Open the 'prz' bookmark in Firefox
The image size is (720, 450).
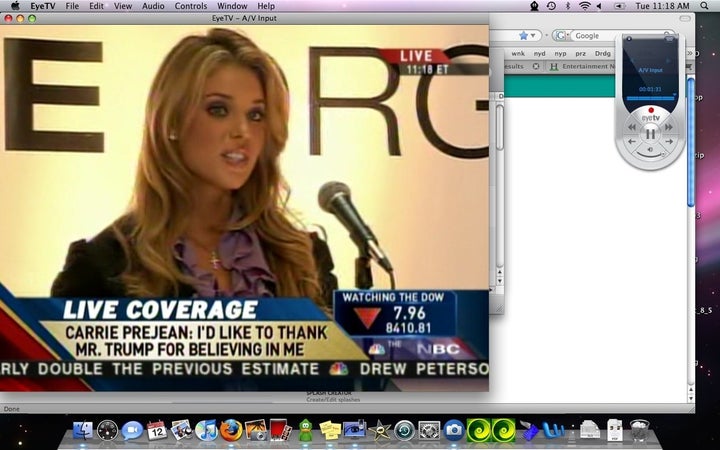(x=580, y=53)
